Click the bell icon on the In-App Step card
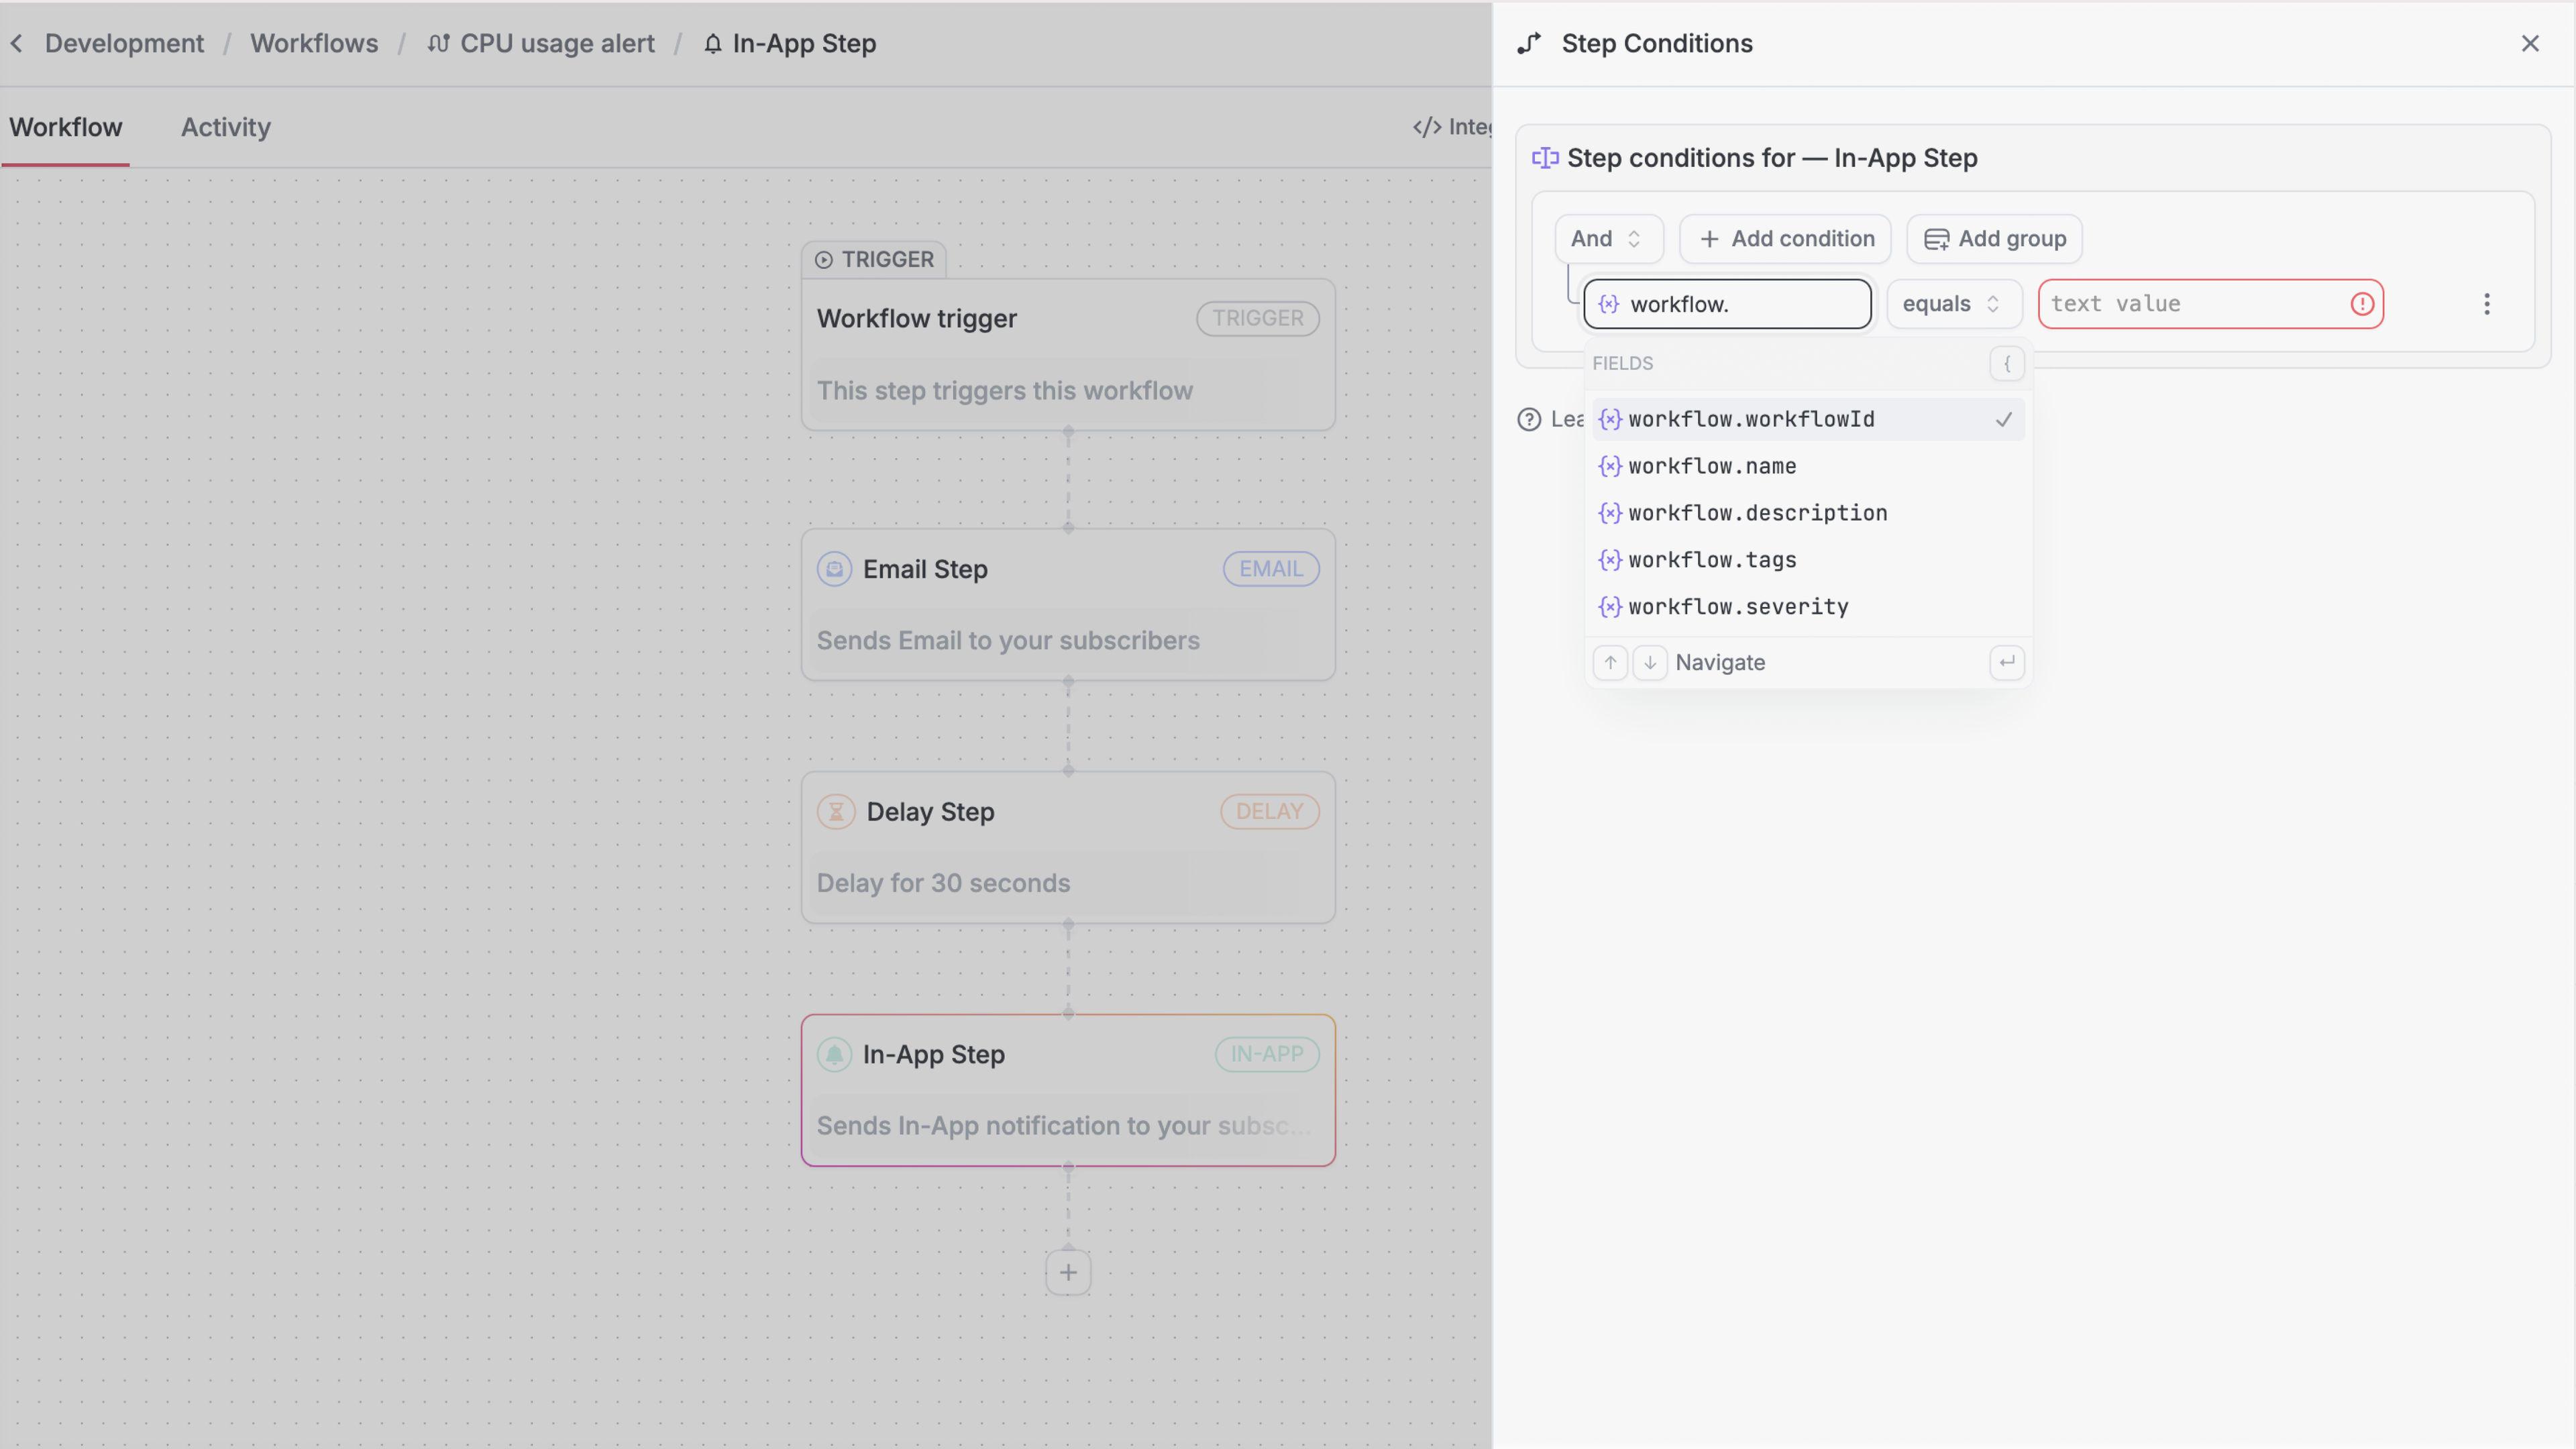 pos(836,1054)
